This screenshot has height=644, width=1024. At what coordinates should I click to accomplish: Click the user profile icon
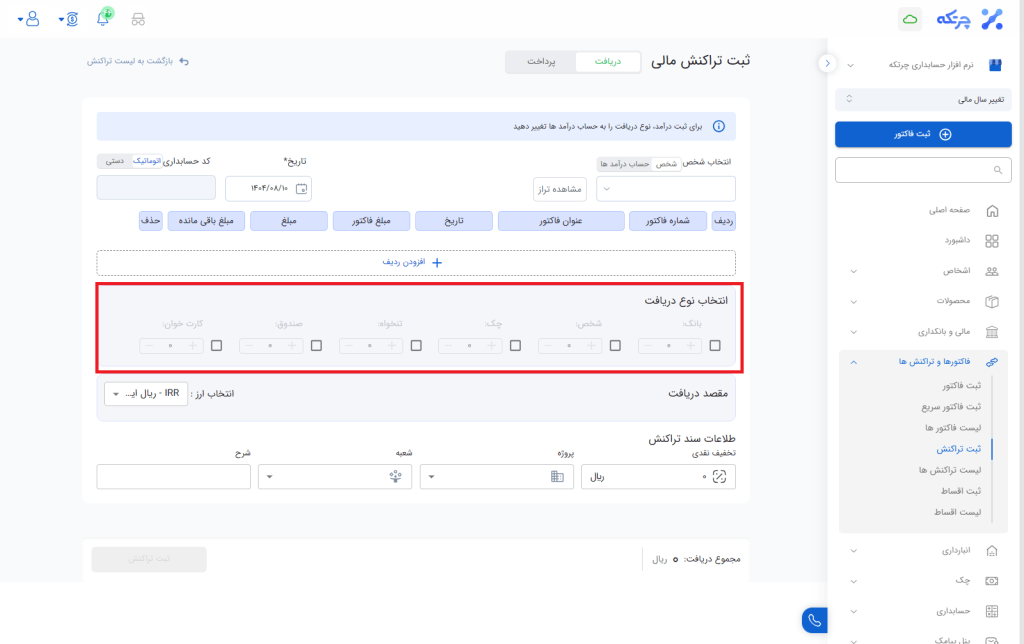[x=33, y=19]
